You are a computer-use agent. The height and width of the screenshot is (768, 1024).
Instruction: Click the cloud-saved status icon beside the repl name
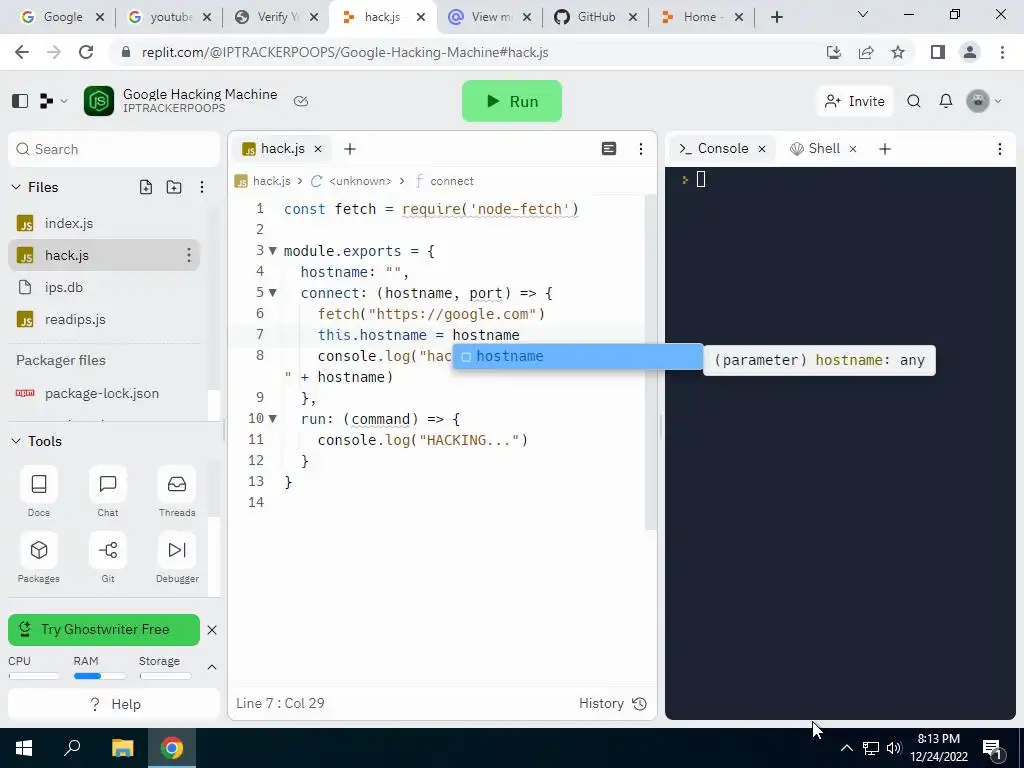coord(301,101)
